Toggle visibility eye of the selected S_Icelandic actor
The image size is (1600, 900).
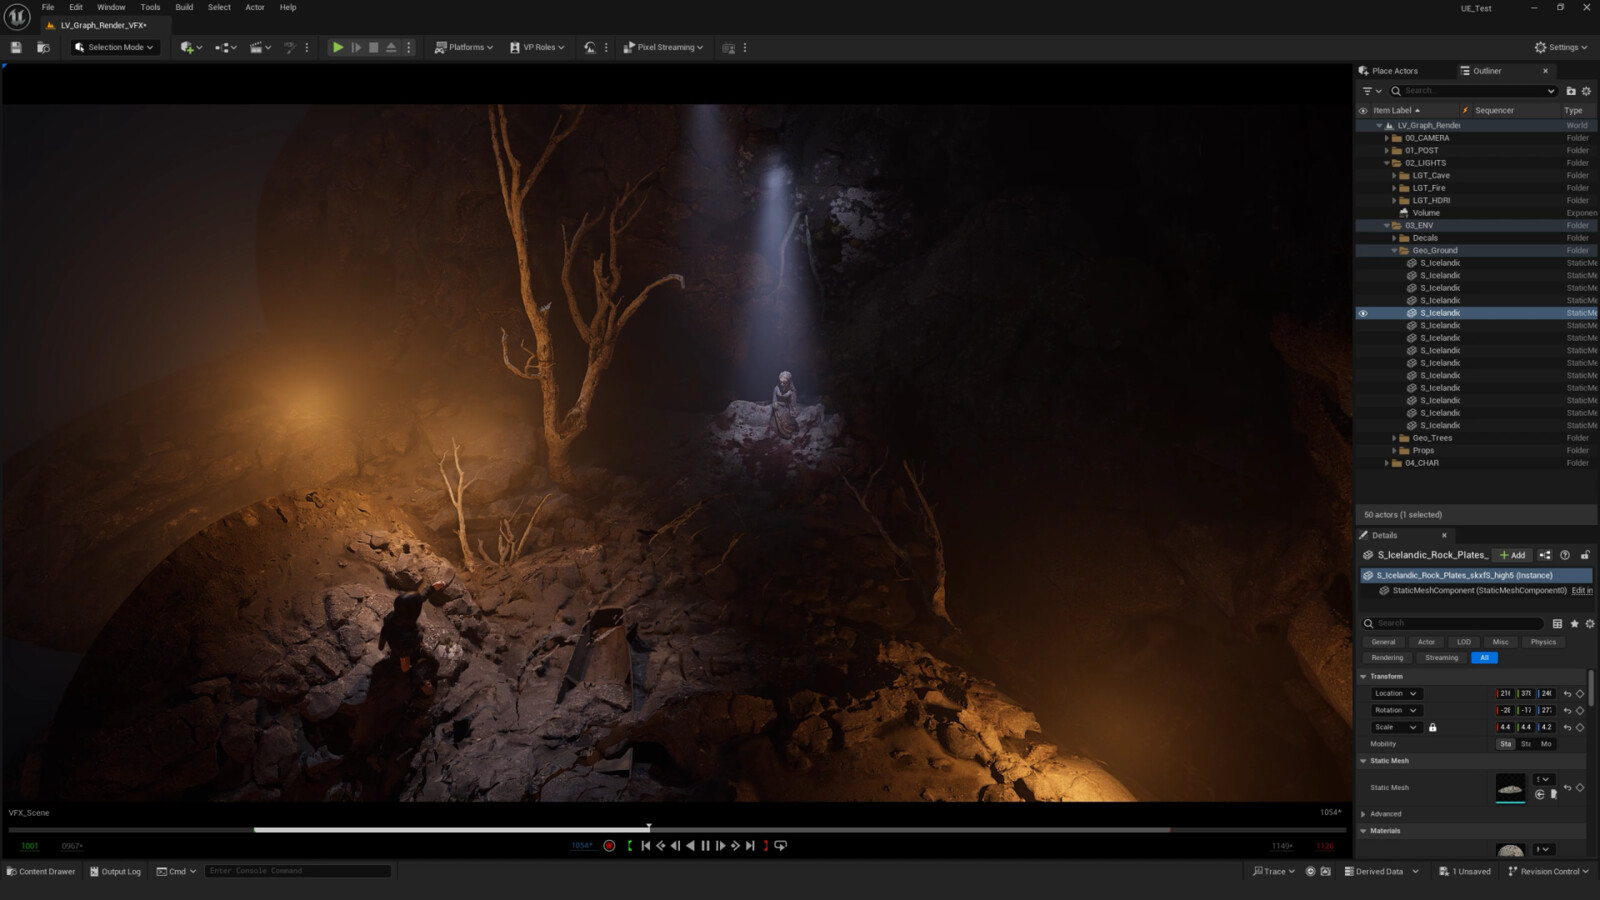1363,313
